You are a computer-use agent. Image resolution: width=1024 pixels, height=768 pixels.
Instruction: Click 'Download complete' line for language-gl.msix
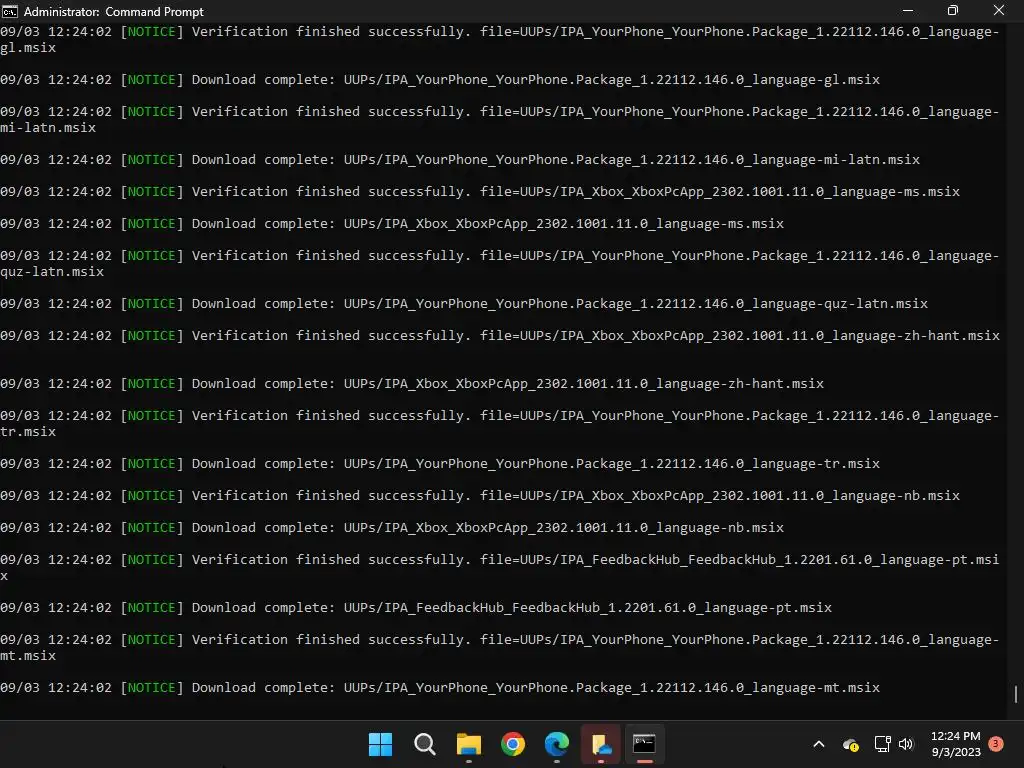[x=440, y=80]
